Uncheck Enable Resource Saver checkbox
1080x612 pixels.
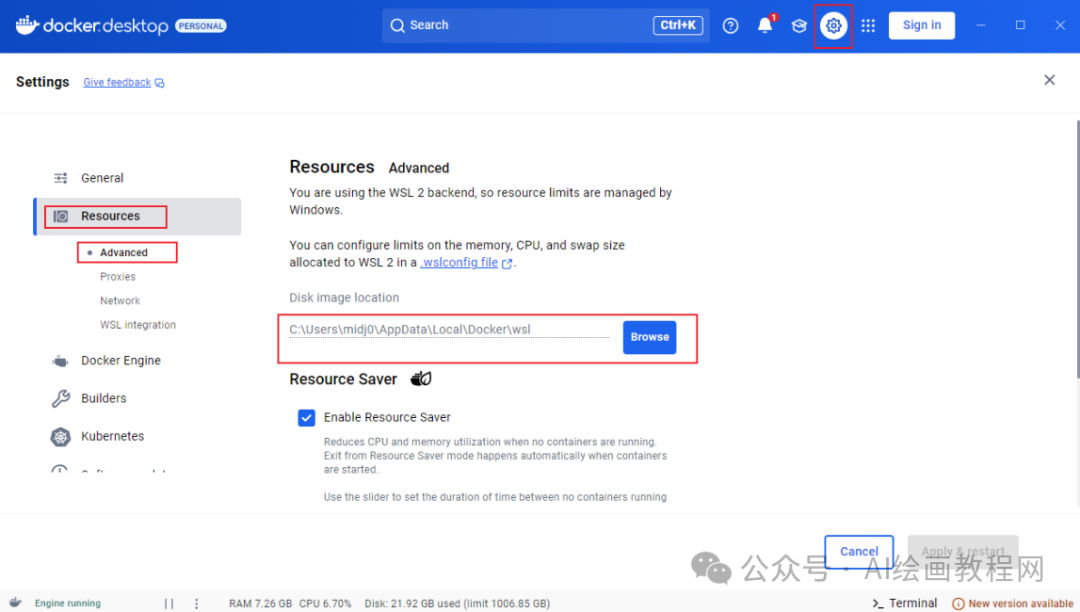point(307,418)
